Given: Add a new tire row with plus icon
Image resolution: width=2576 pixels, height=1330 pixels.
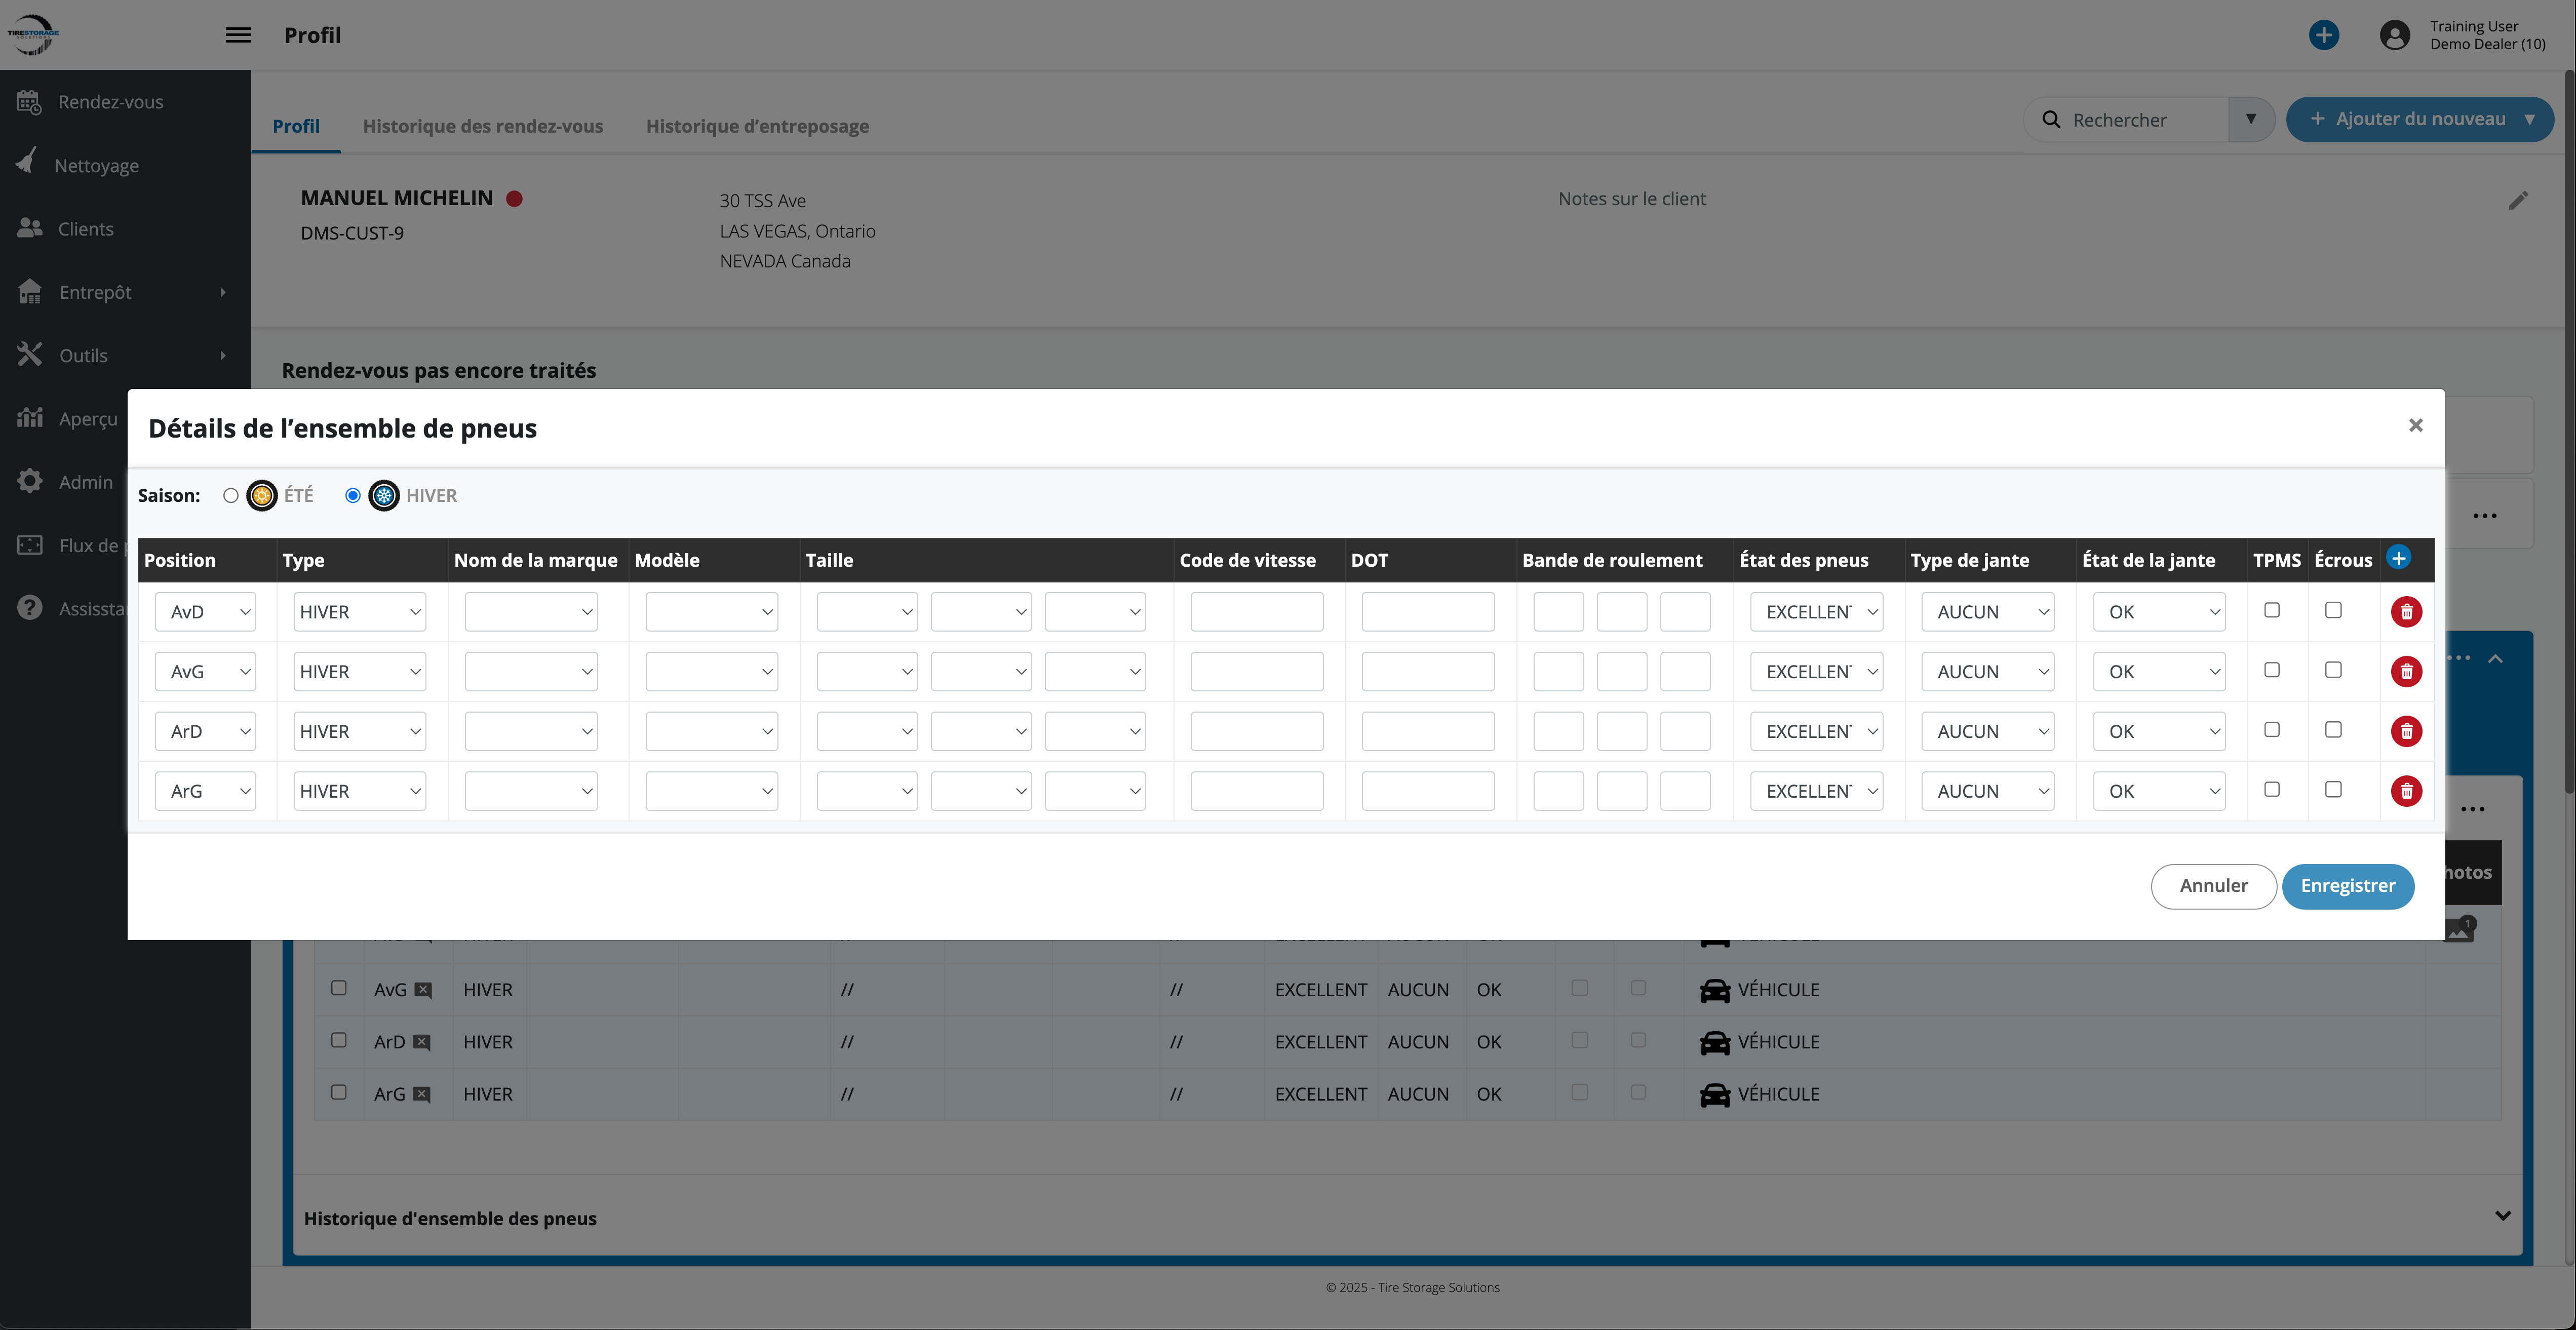Looking at the screenshot, I should coord(2398,558).
